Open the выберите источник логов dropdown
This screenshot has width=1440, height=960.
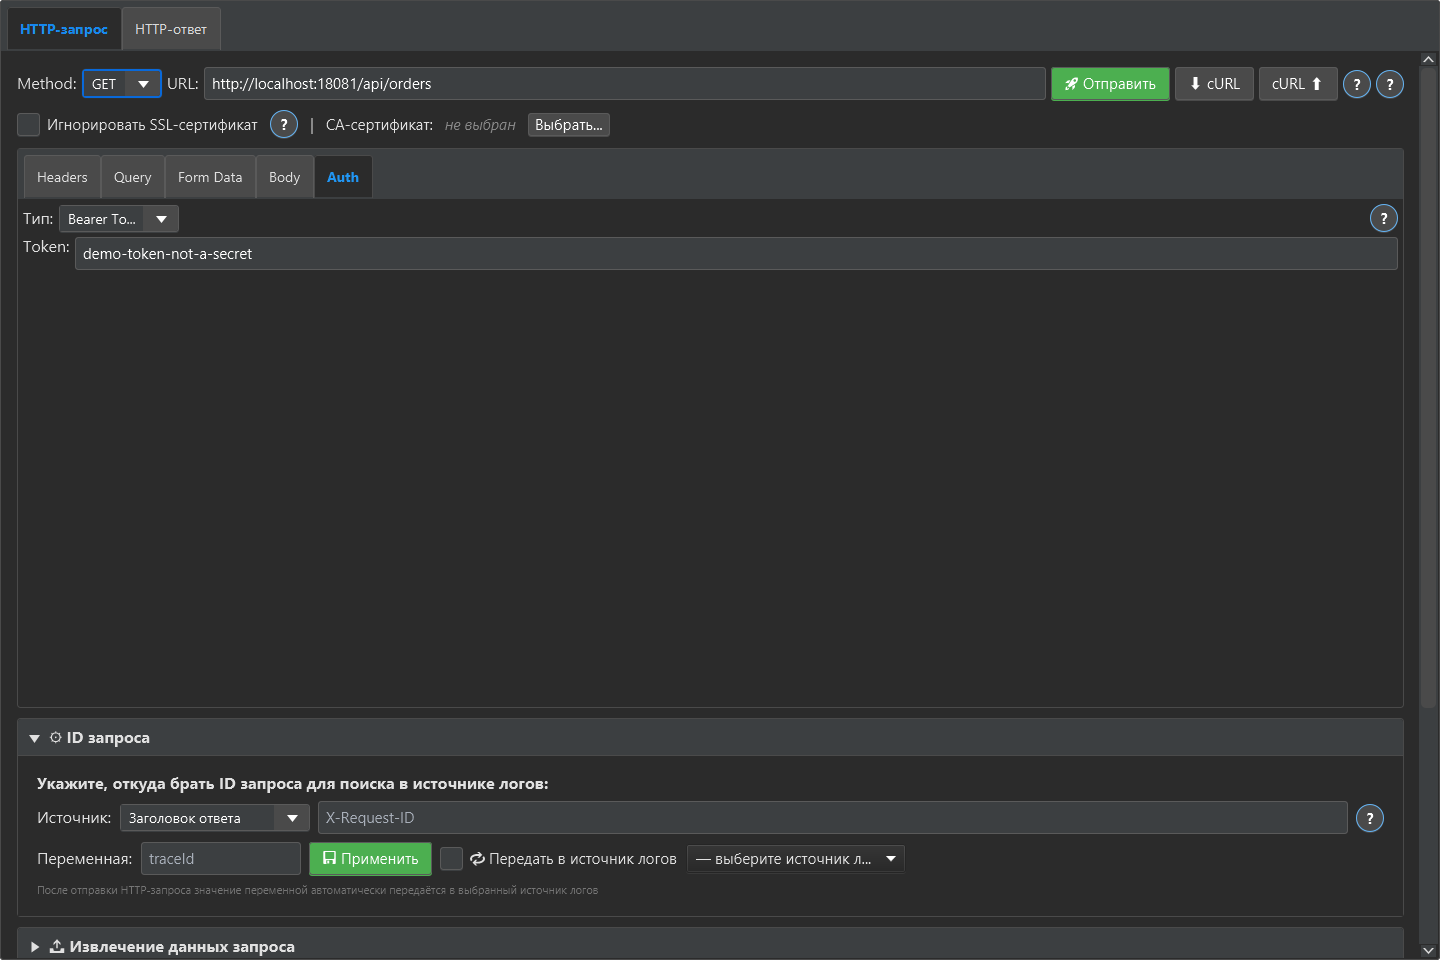(796, 859)
